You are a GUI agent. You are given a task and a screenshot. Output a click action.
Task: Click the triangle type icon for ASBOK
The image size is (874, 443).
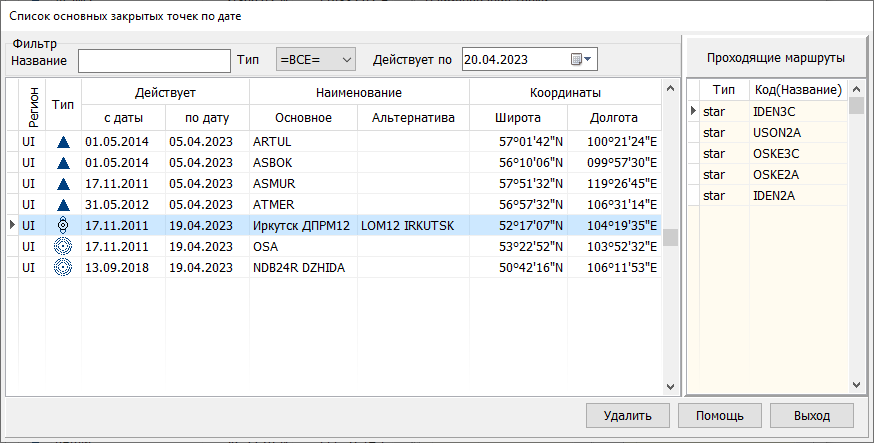[63, 162]
